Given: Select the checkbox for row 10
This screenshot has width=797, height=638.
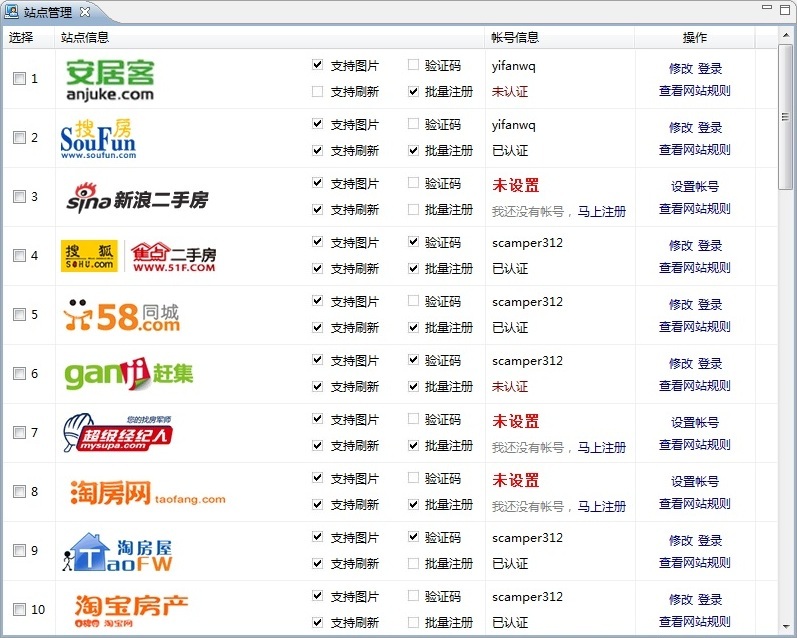Looking at the screenshot, I should (19, 609).
